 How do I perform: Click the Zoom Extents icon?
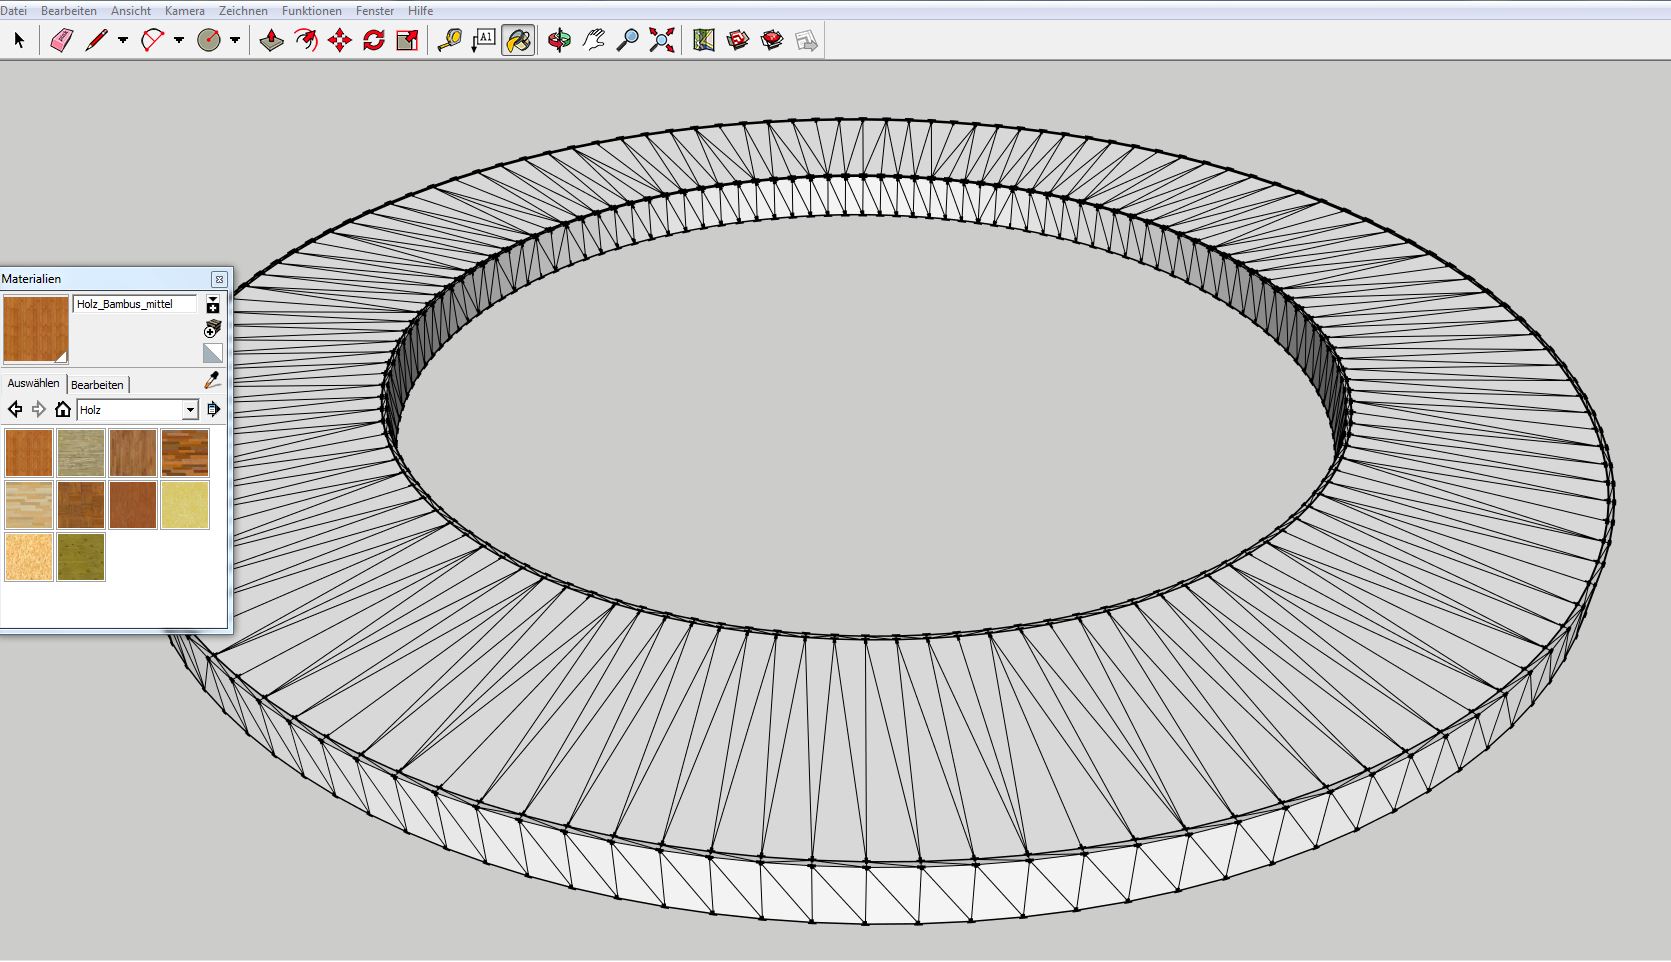661,41
